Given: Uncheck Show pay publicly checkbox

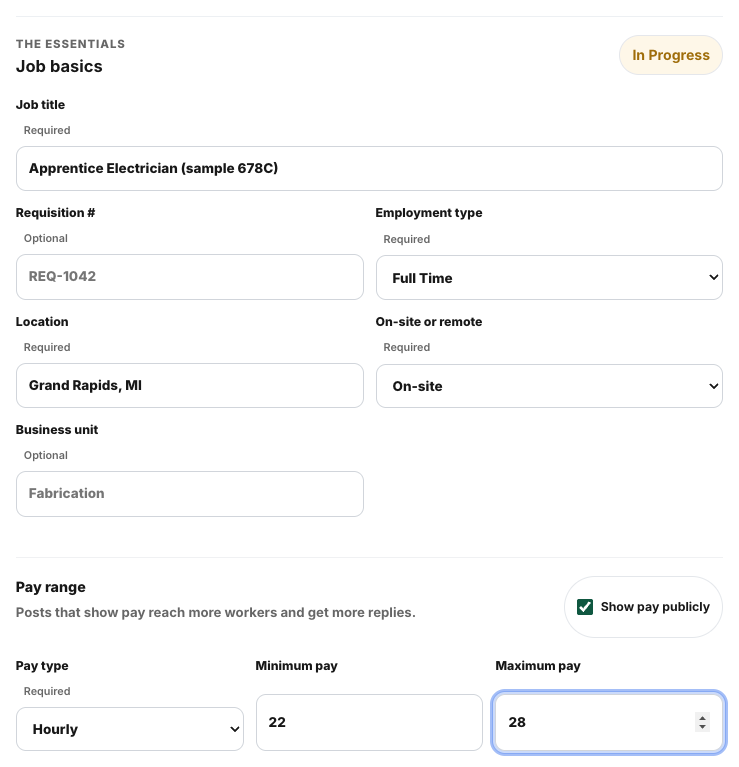Looking at the screenshot, I should click(x=585, y=607).
